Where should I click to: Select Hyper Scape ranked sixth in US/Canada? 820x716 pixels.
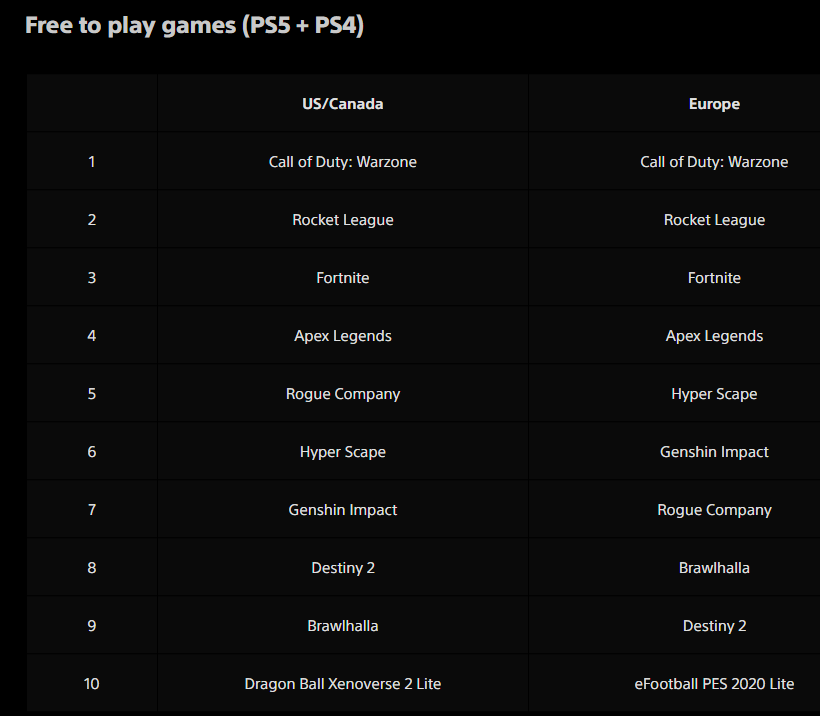[343, 452]
